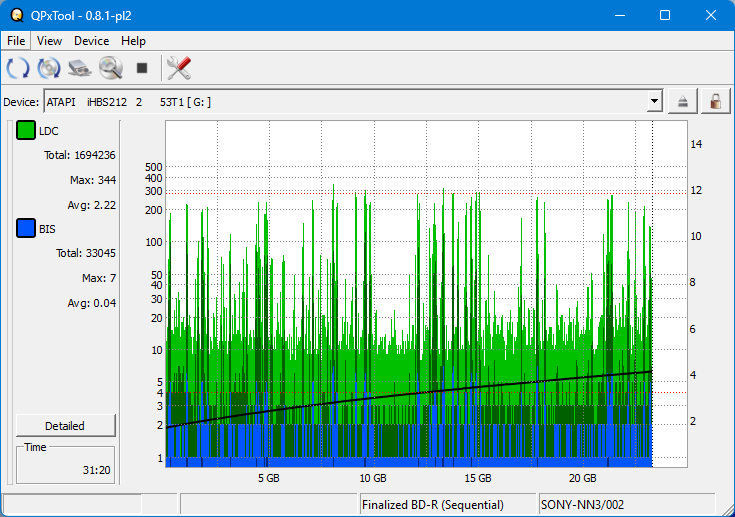Click the BIS Max: 7 value
Viewport: 735px width, 517px height.
click(99, 278)
